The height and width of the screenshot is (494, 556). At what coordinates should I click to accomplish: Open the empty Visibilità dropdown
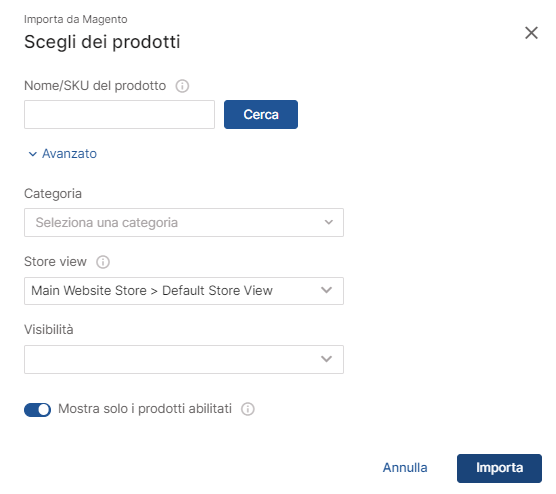point(184,359)
